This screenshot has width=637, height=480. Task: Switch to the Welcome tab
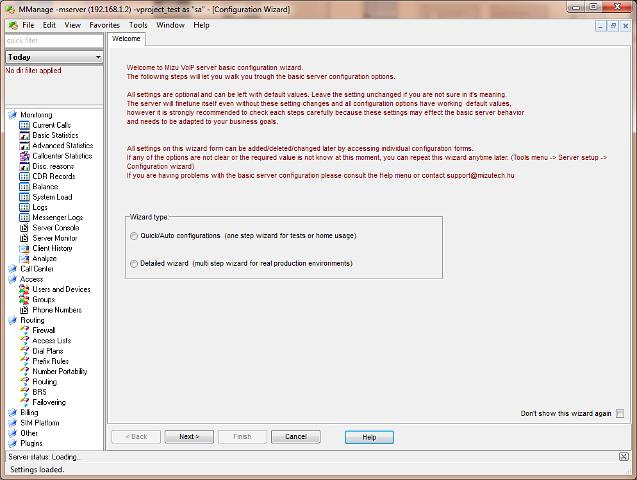126,39
